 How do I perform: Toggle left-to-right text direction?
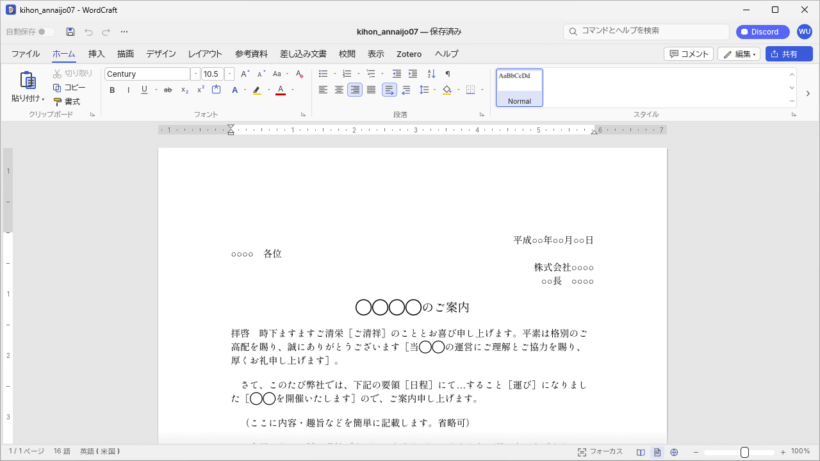[x=389, y=90]
